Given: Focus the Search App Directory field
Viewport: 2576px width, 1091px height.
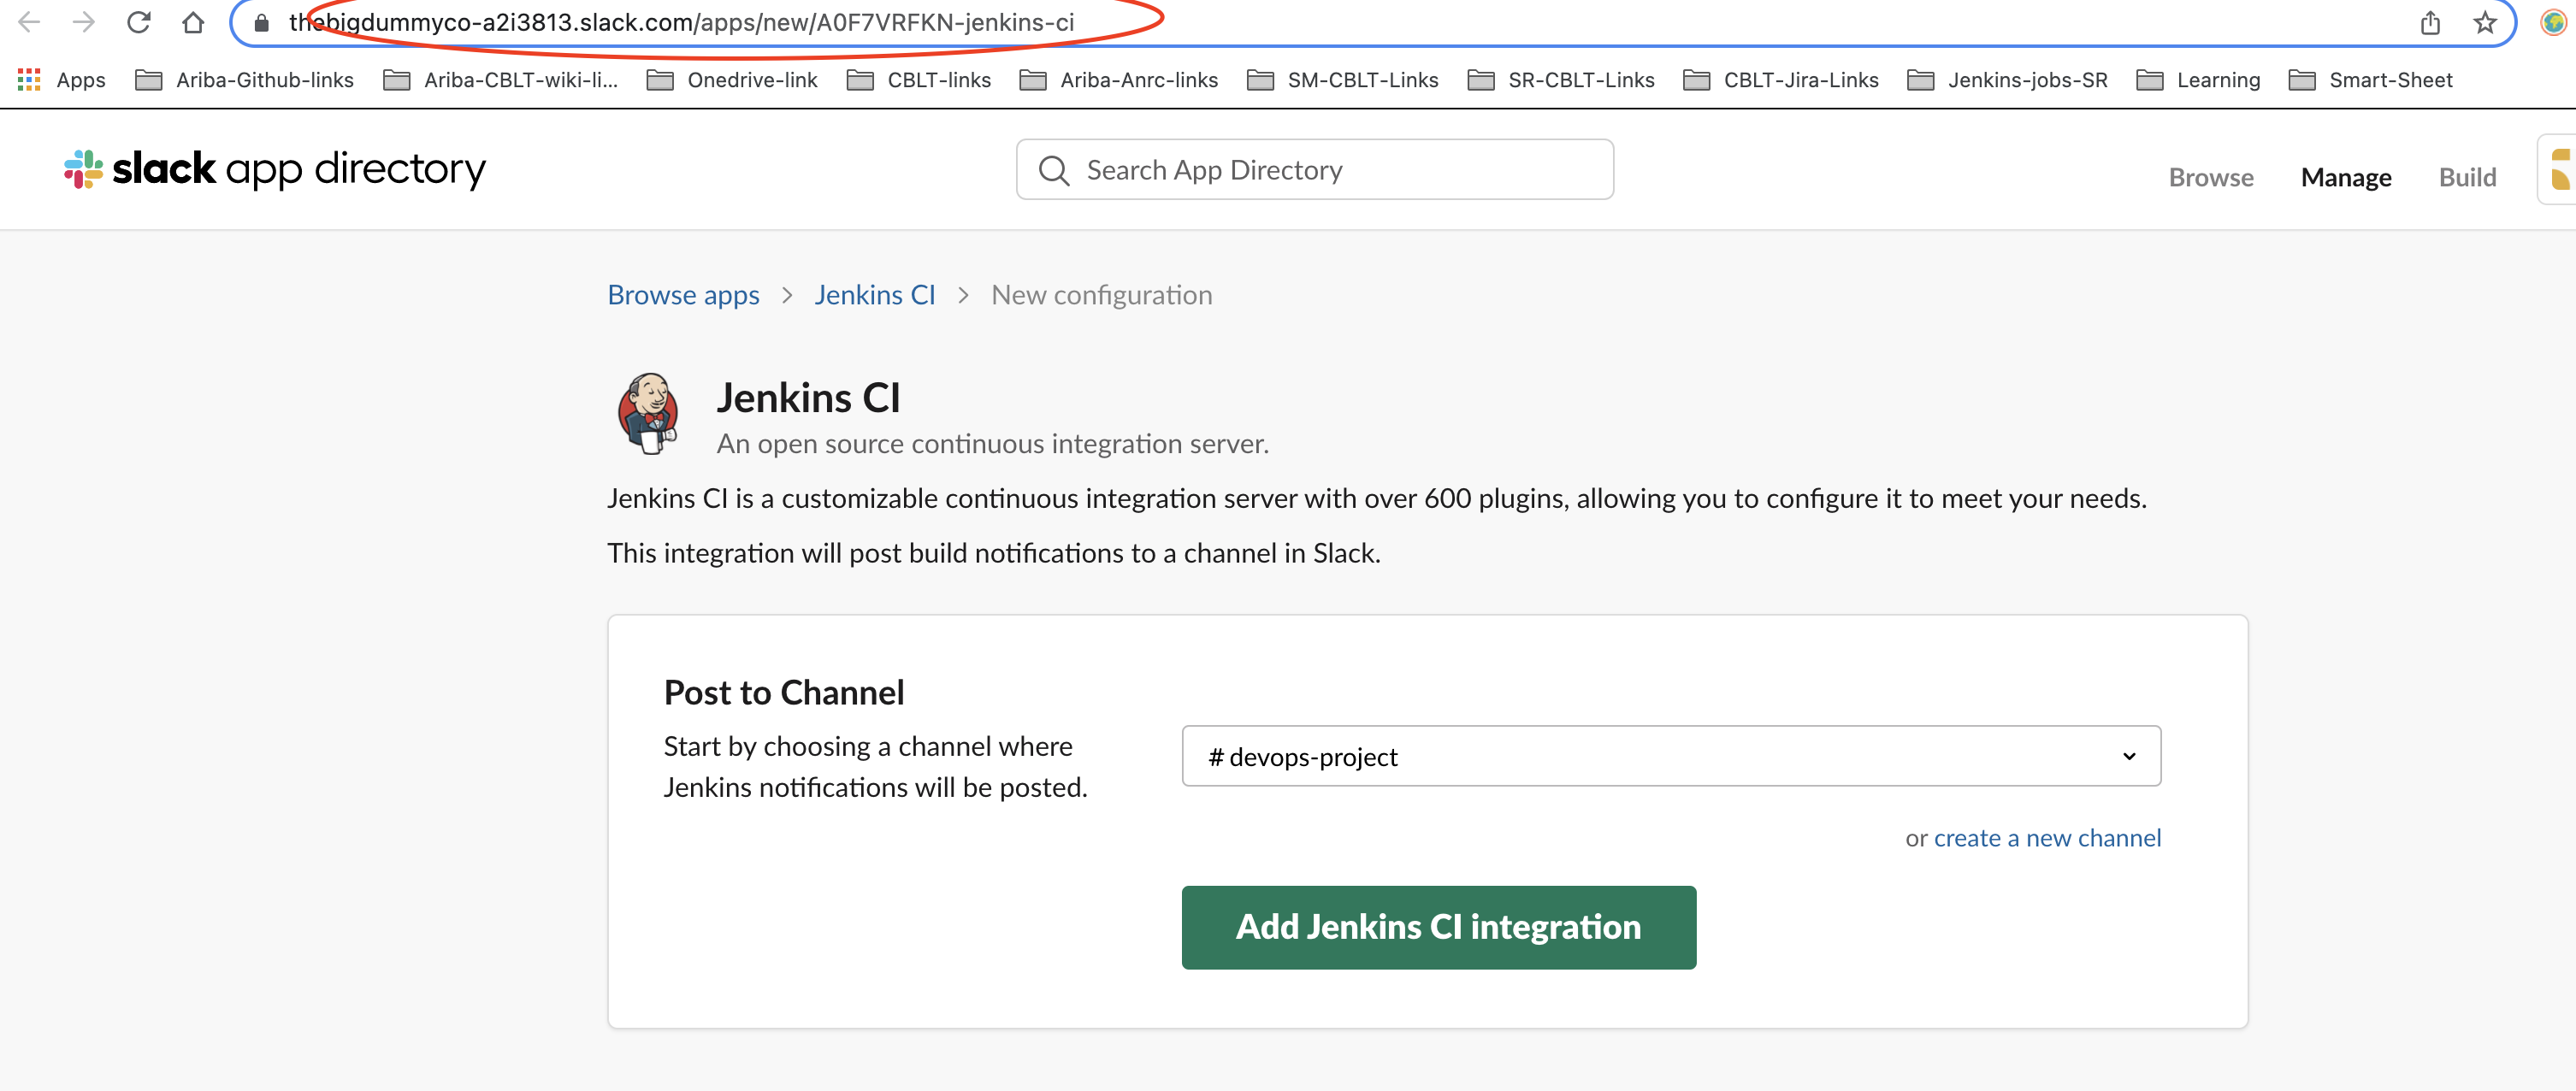Looking at the screenshot, I should (x=1314, y=170).
